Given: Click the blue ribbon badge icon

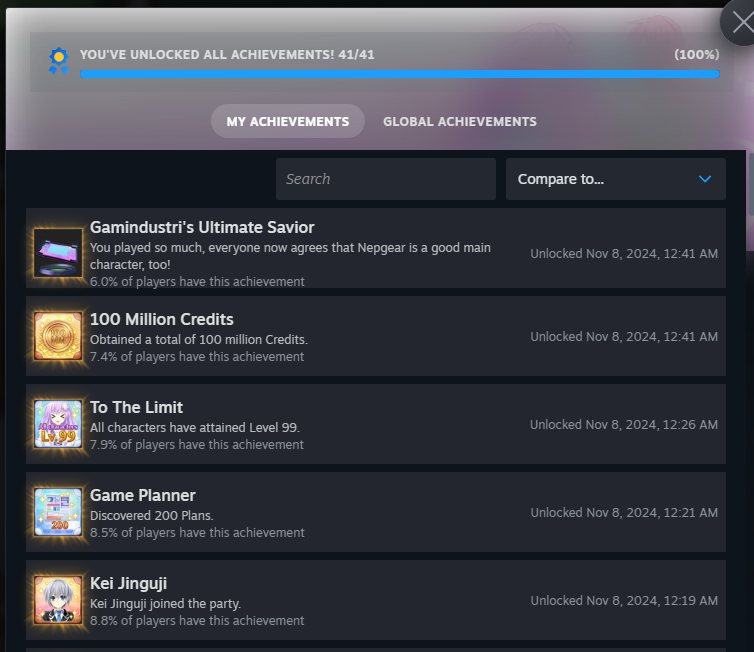Looking at the screenshot, I should [59, 61].
